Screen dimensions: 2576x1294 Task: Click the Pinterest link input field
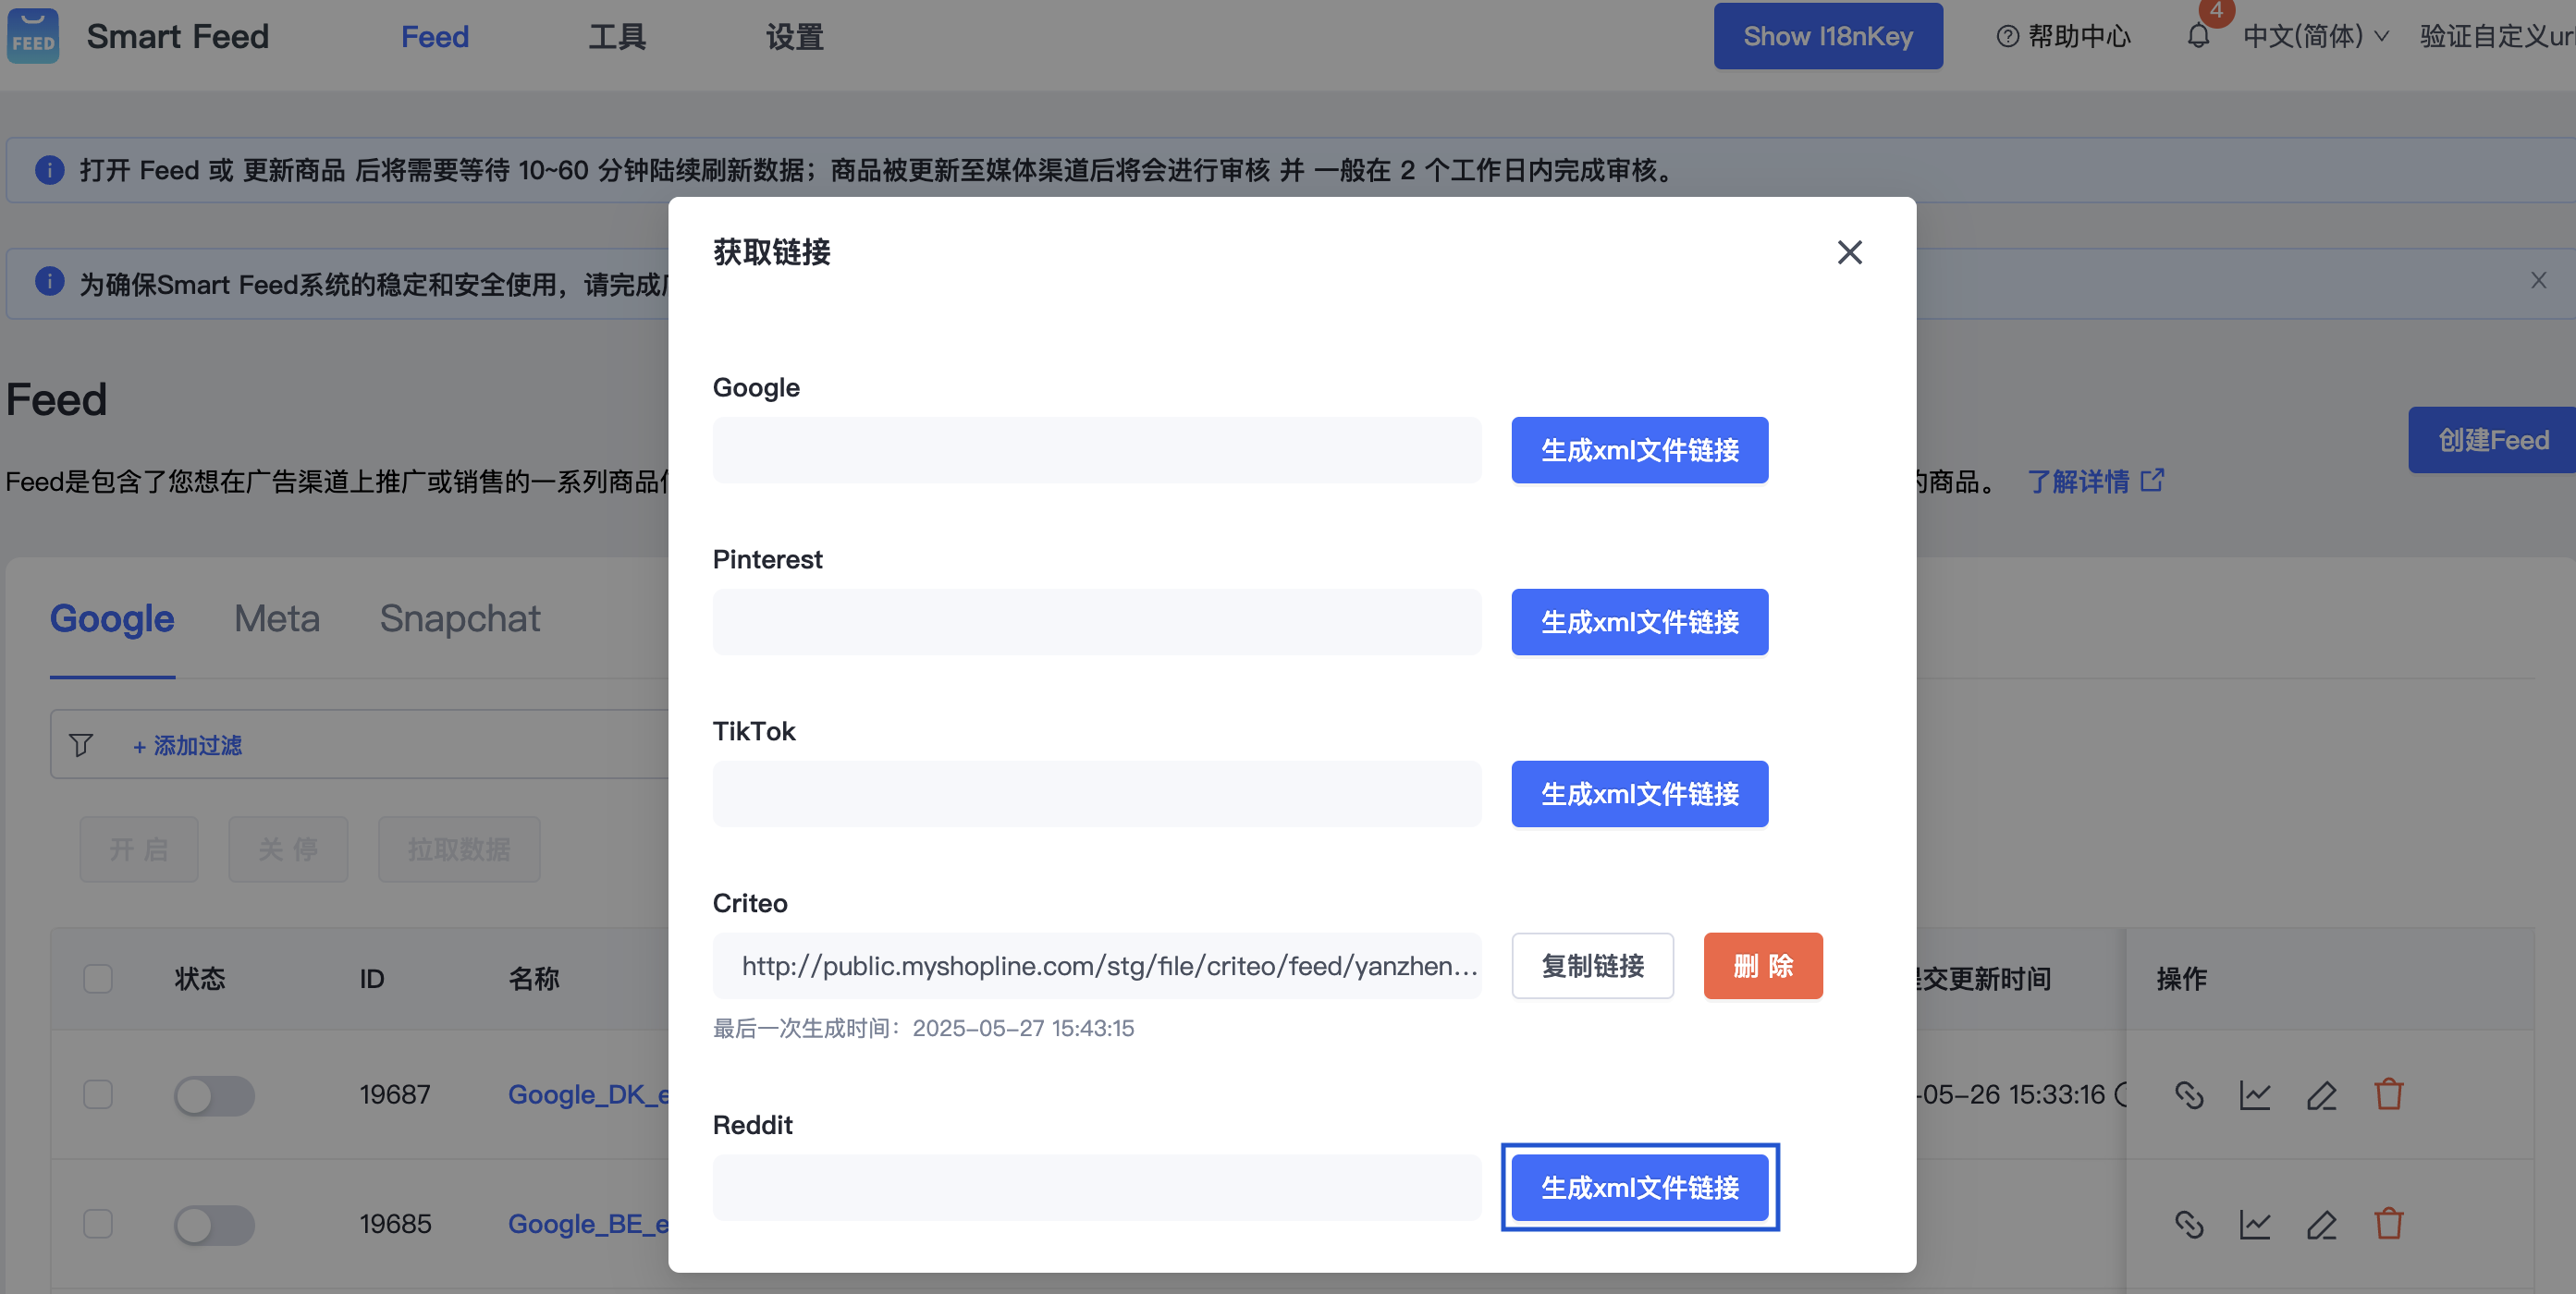[x=1097, y=622]
